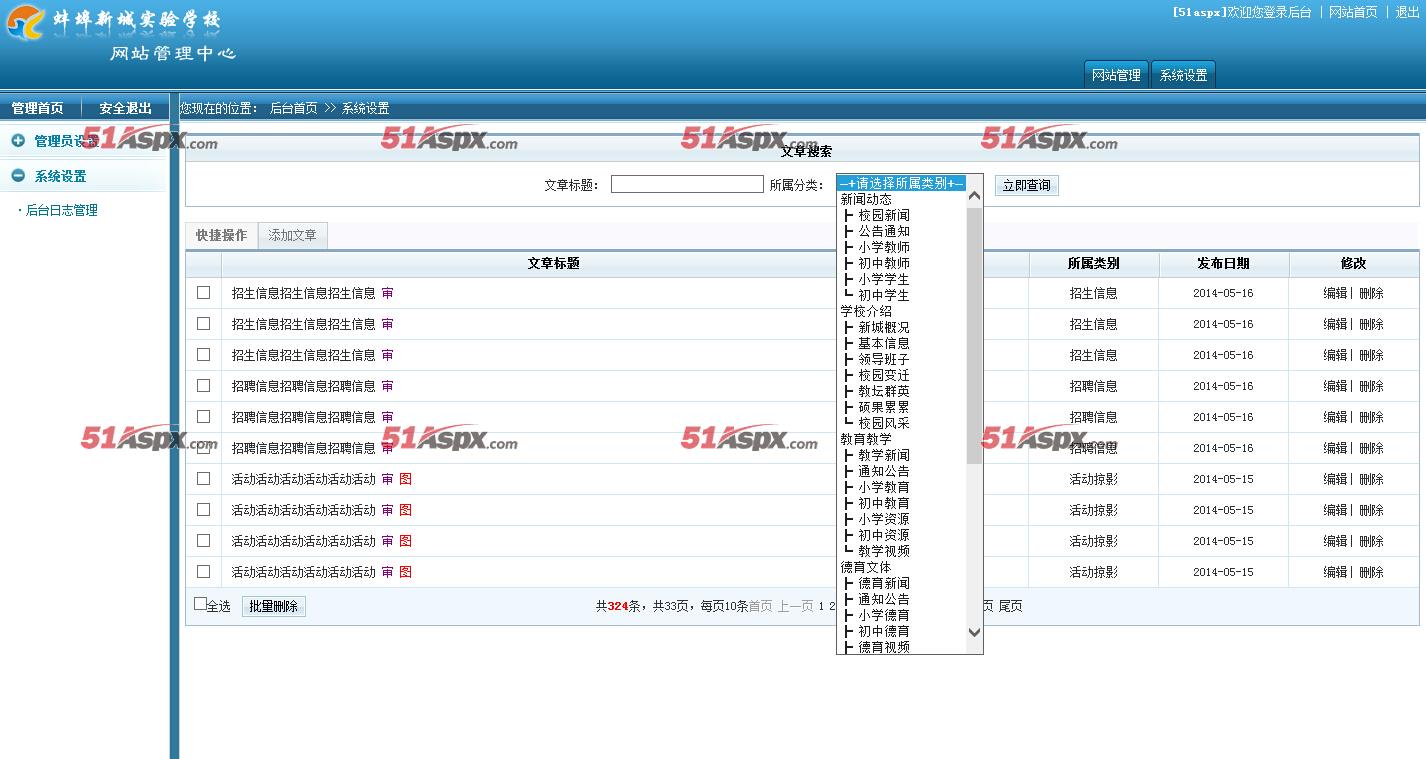Check the first 招聘信息 article checkbox
This screenshot has width=1426, height=759.
[204, 385]
